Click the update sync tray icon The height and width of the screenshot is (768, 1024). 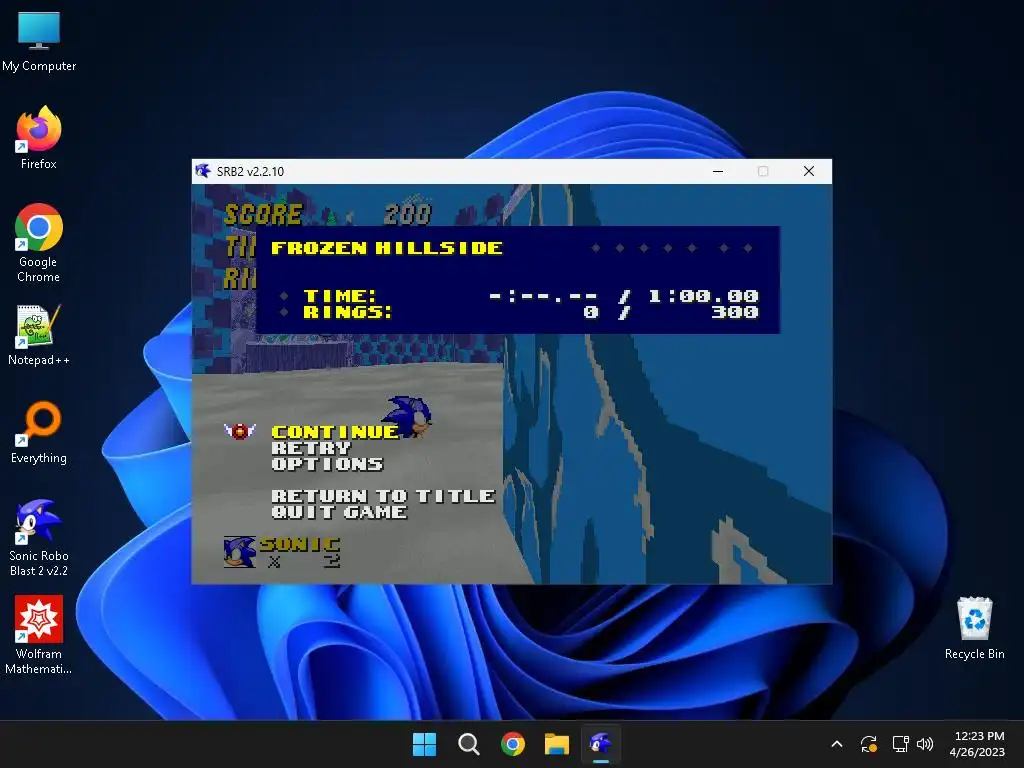tap(869, 744)
